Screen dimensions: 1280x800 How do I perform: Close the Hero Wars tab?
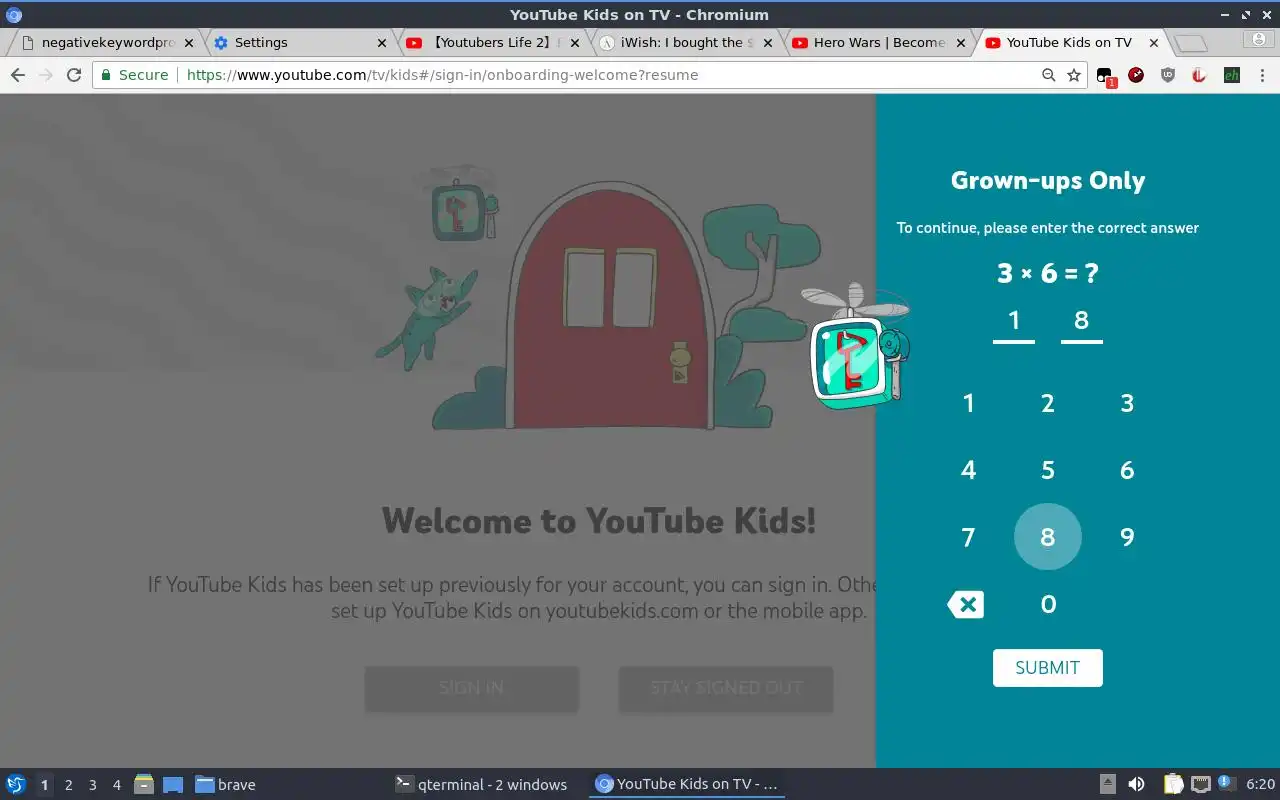pos(961,43)
